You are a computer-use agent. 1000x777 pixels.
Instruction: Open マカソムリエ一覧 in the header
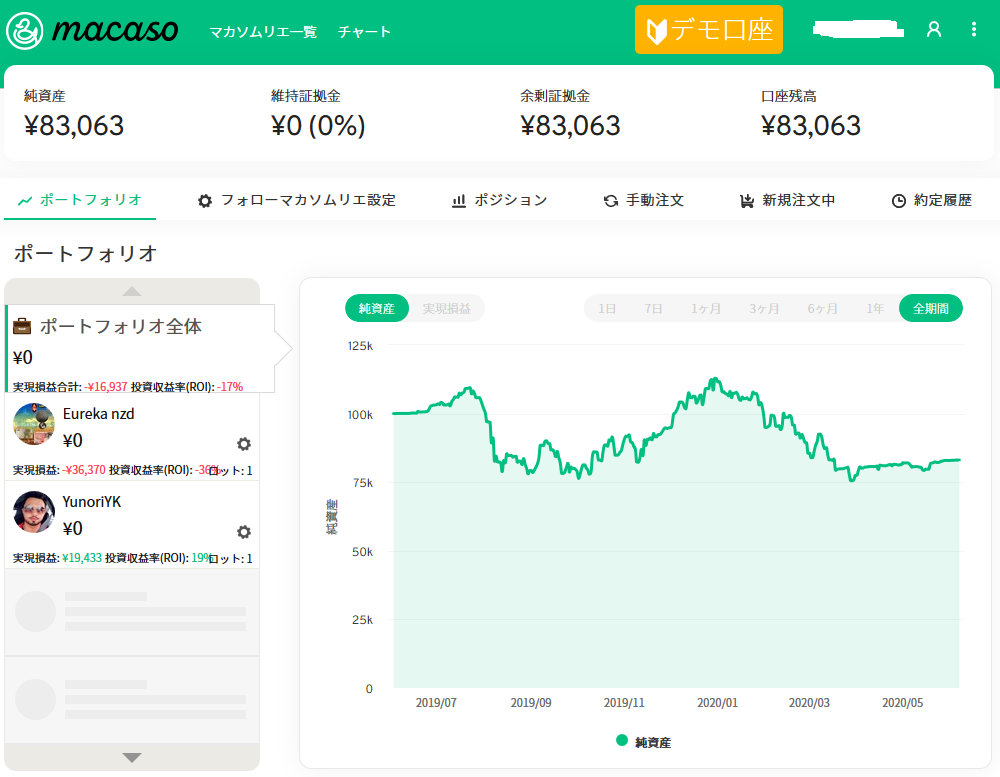263,32
